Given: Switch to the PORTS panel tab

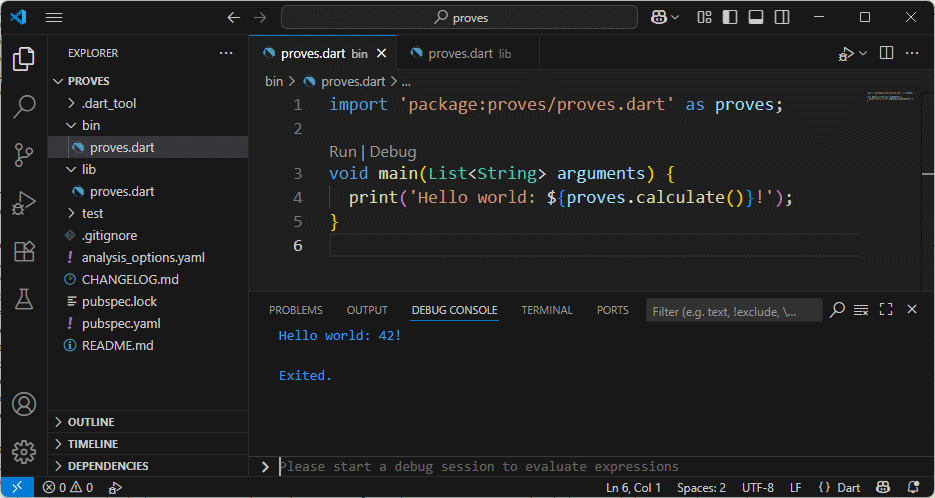Looking at the screenshot, I should [x=612, y=310].
